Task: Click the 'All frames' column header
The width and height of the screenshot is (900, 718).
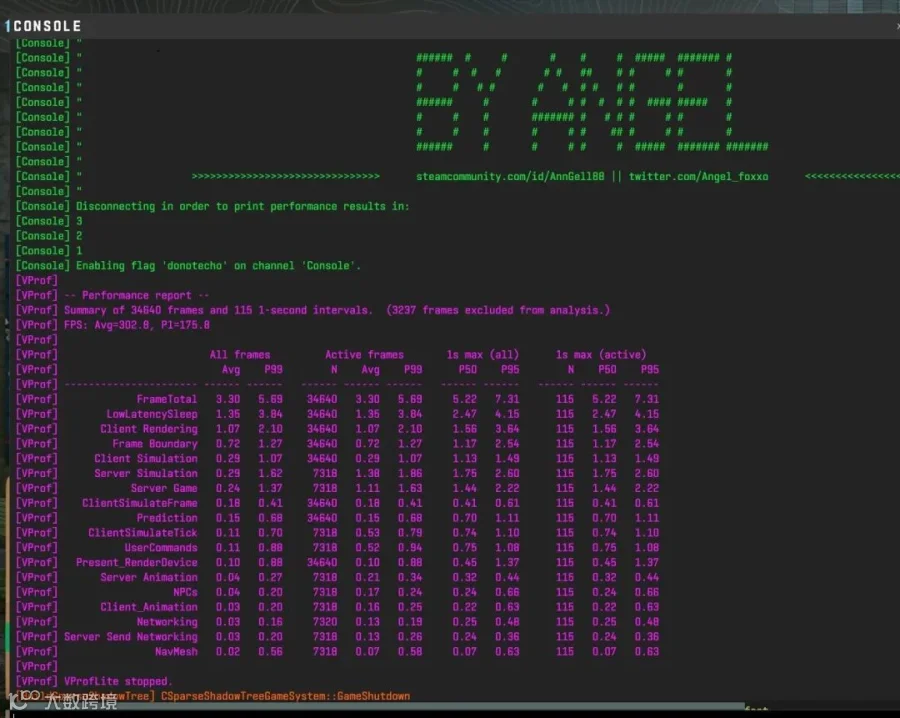Action: [240, 355]
